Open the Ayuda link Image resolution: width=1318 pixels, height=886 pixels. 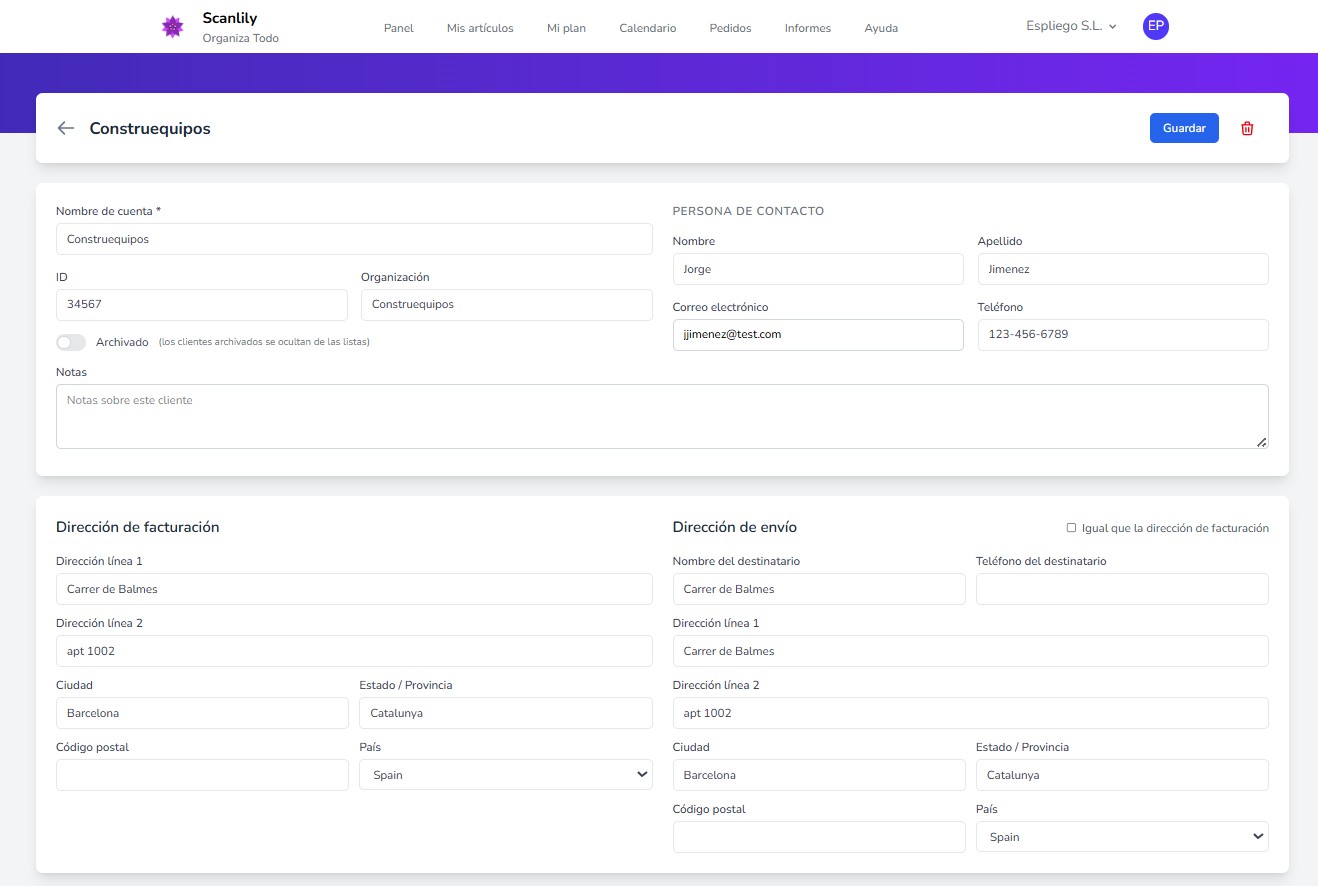881,28
